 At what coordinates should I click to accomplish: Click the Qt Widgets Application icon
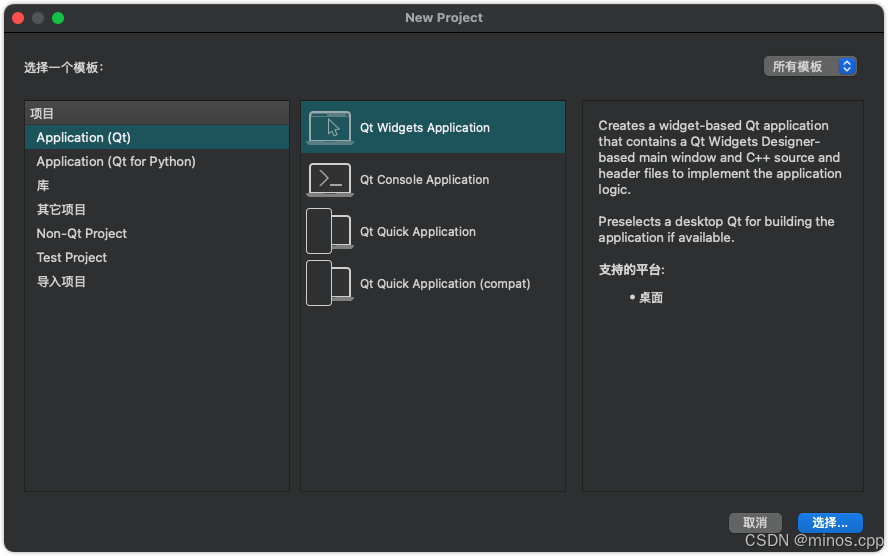(330, 127)
